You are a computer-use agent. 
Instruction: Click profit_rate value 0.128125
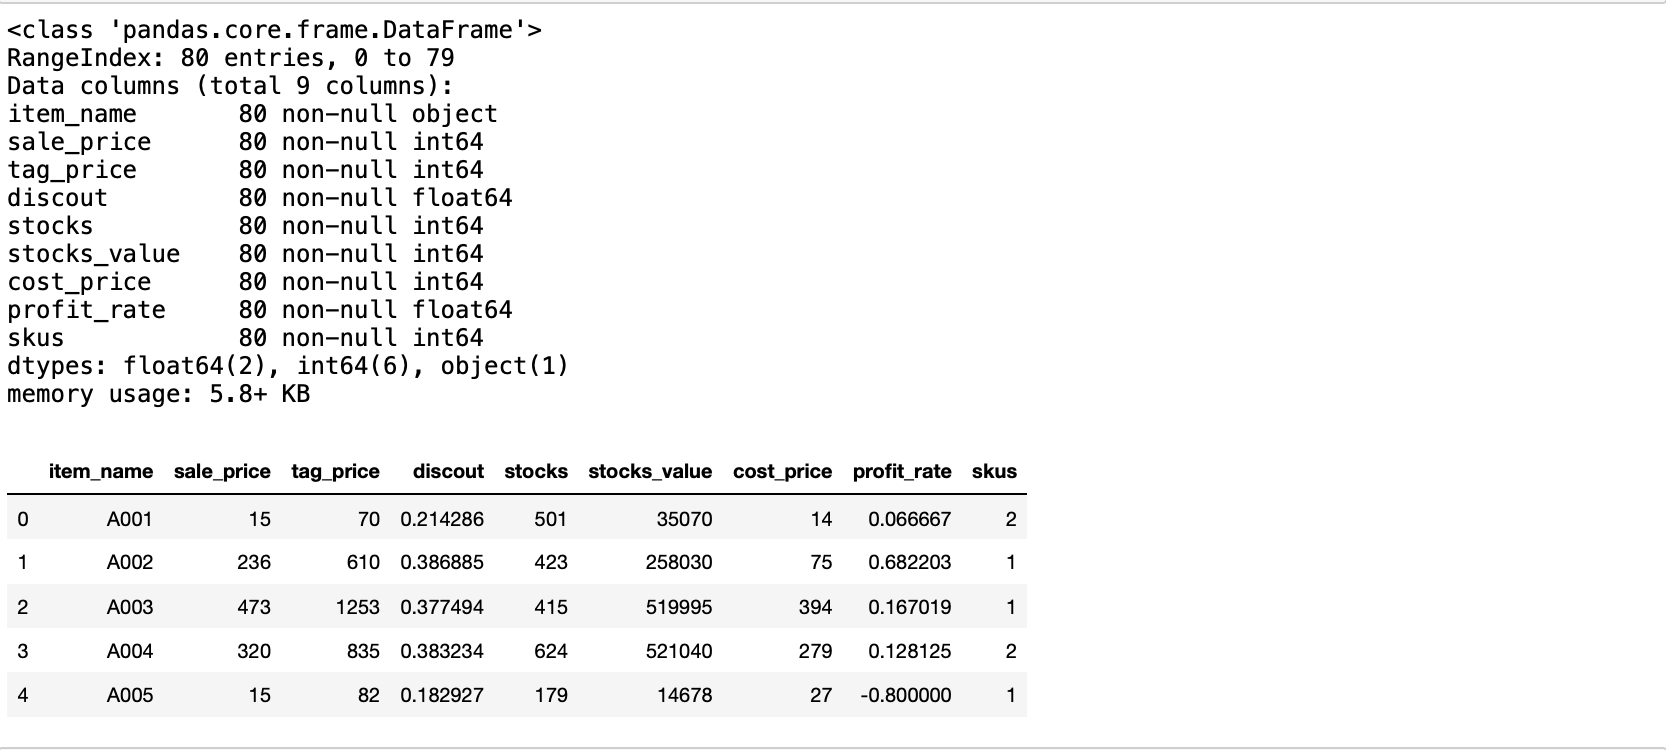pos(910,651)
